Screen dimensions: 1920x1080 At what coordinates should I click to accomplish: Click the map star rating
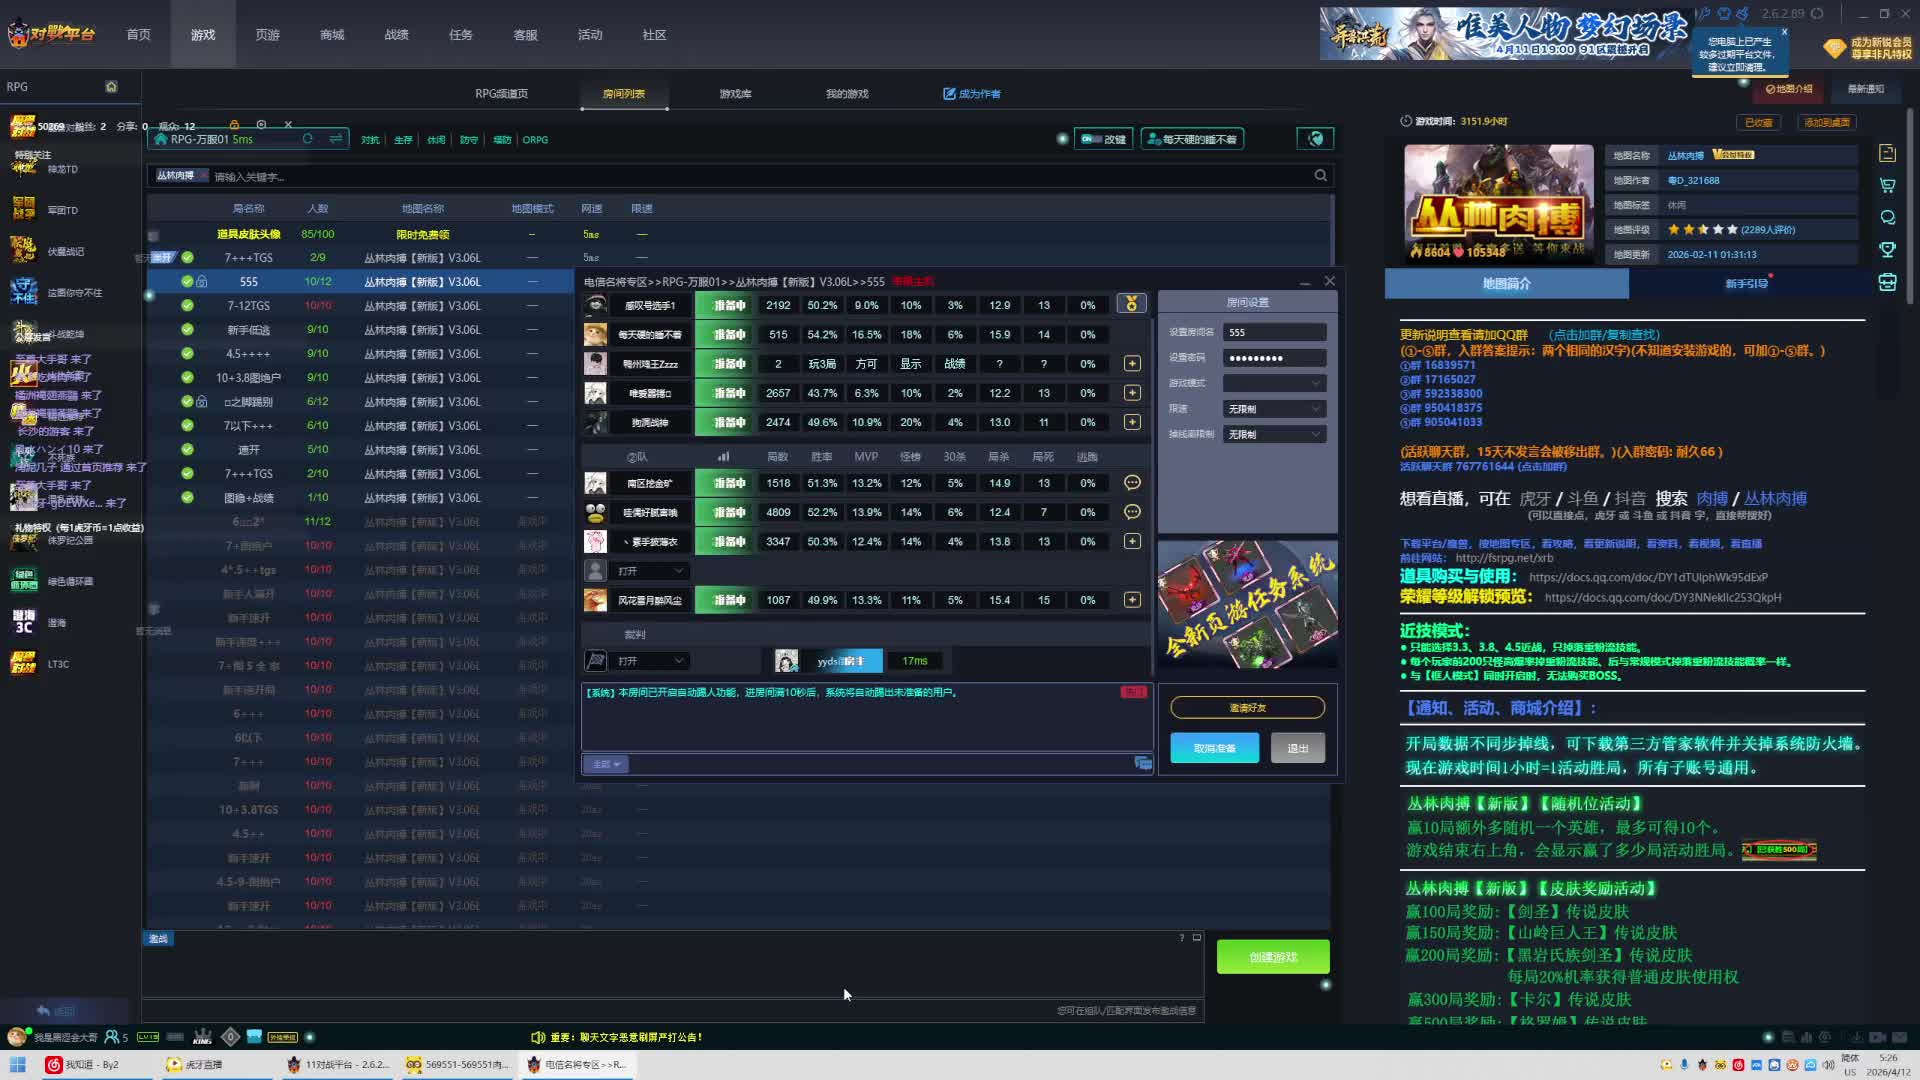click(1702, 230)
